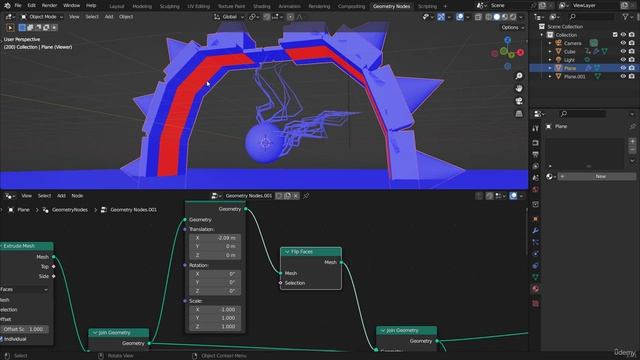Open the Output properties tab
This screenshot has height=360, width=640.
[535, 154]
